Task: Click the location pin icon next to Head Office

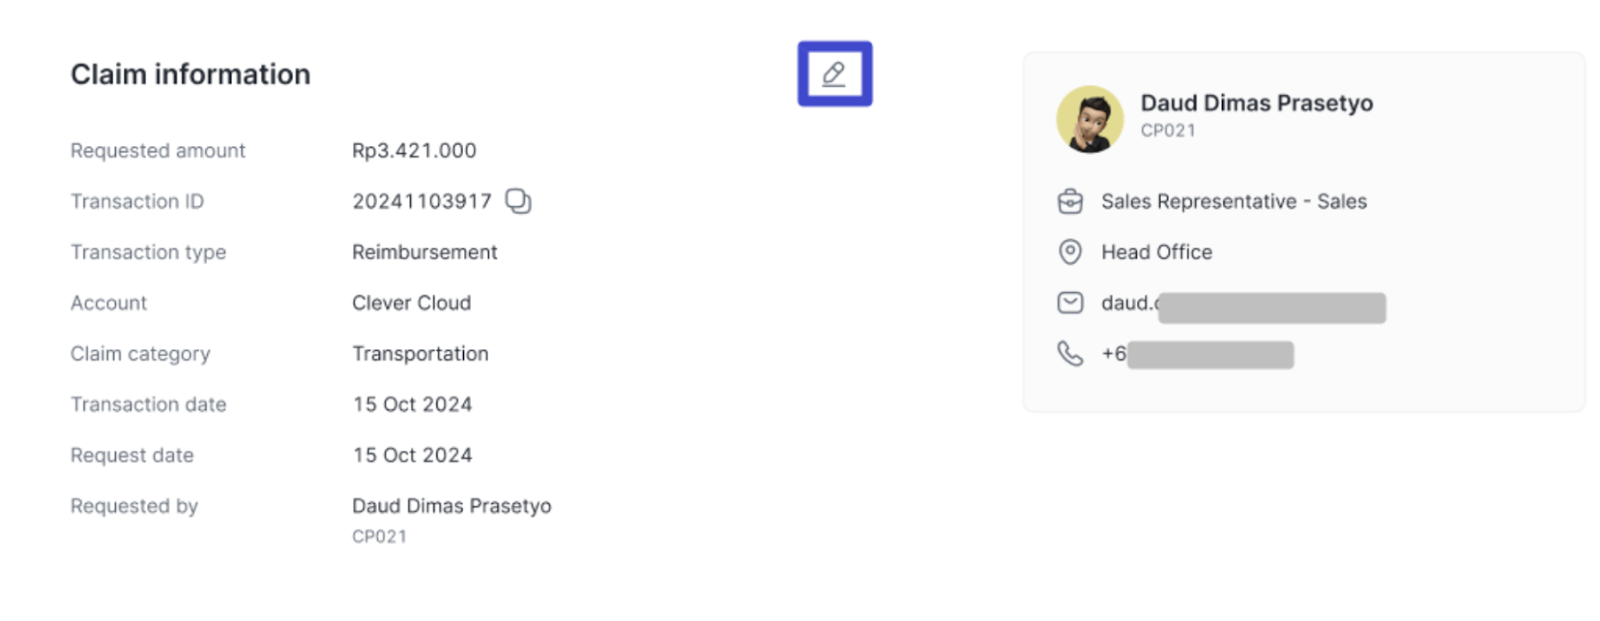Action: pos(1070,252)
